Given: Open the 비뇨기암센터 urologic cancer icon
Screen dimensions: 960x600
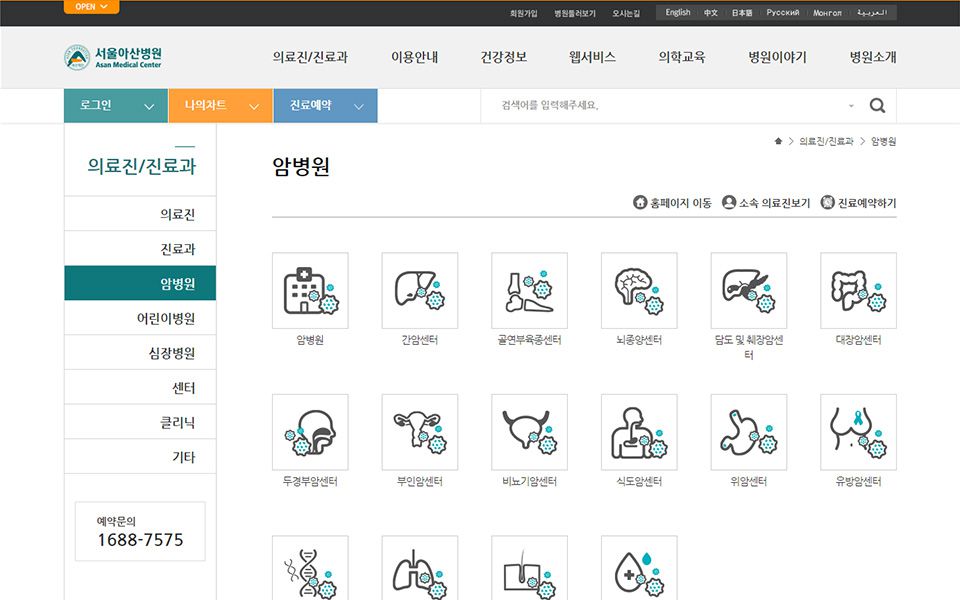Looking at the screenshot, I should tap(529, 432).
